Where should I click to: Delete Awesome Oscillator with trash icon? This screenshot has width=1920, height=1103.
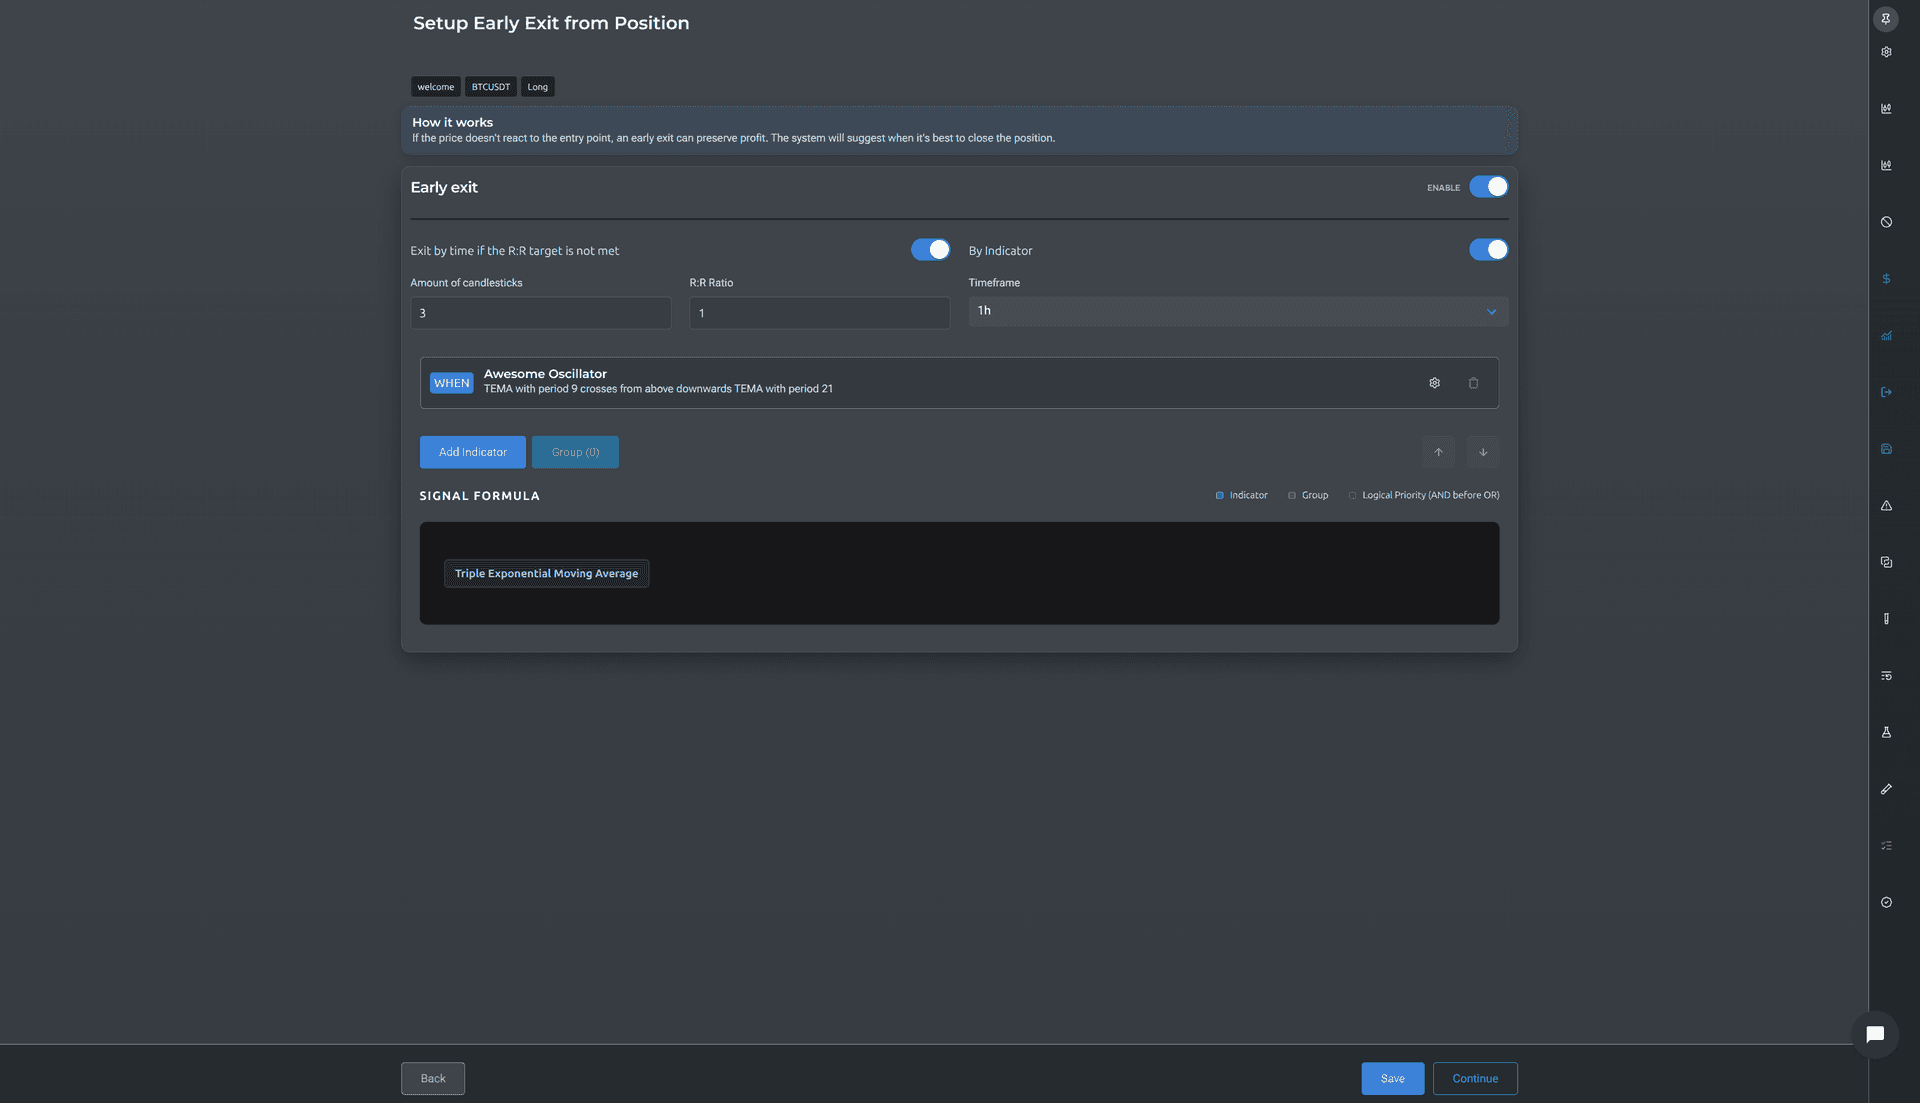[1473, 383]
